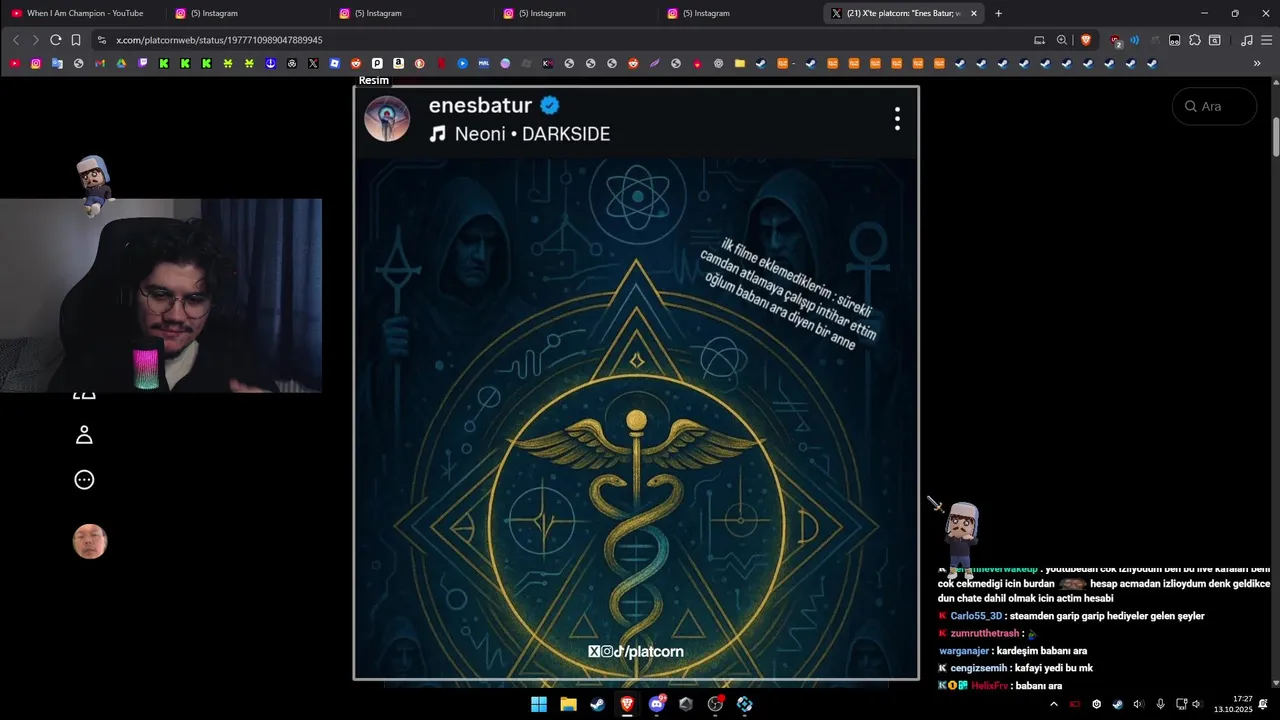Bookmark this page with the bookmark icon
Screen dimensions: 1280x720
76,40
